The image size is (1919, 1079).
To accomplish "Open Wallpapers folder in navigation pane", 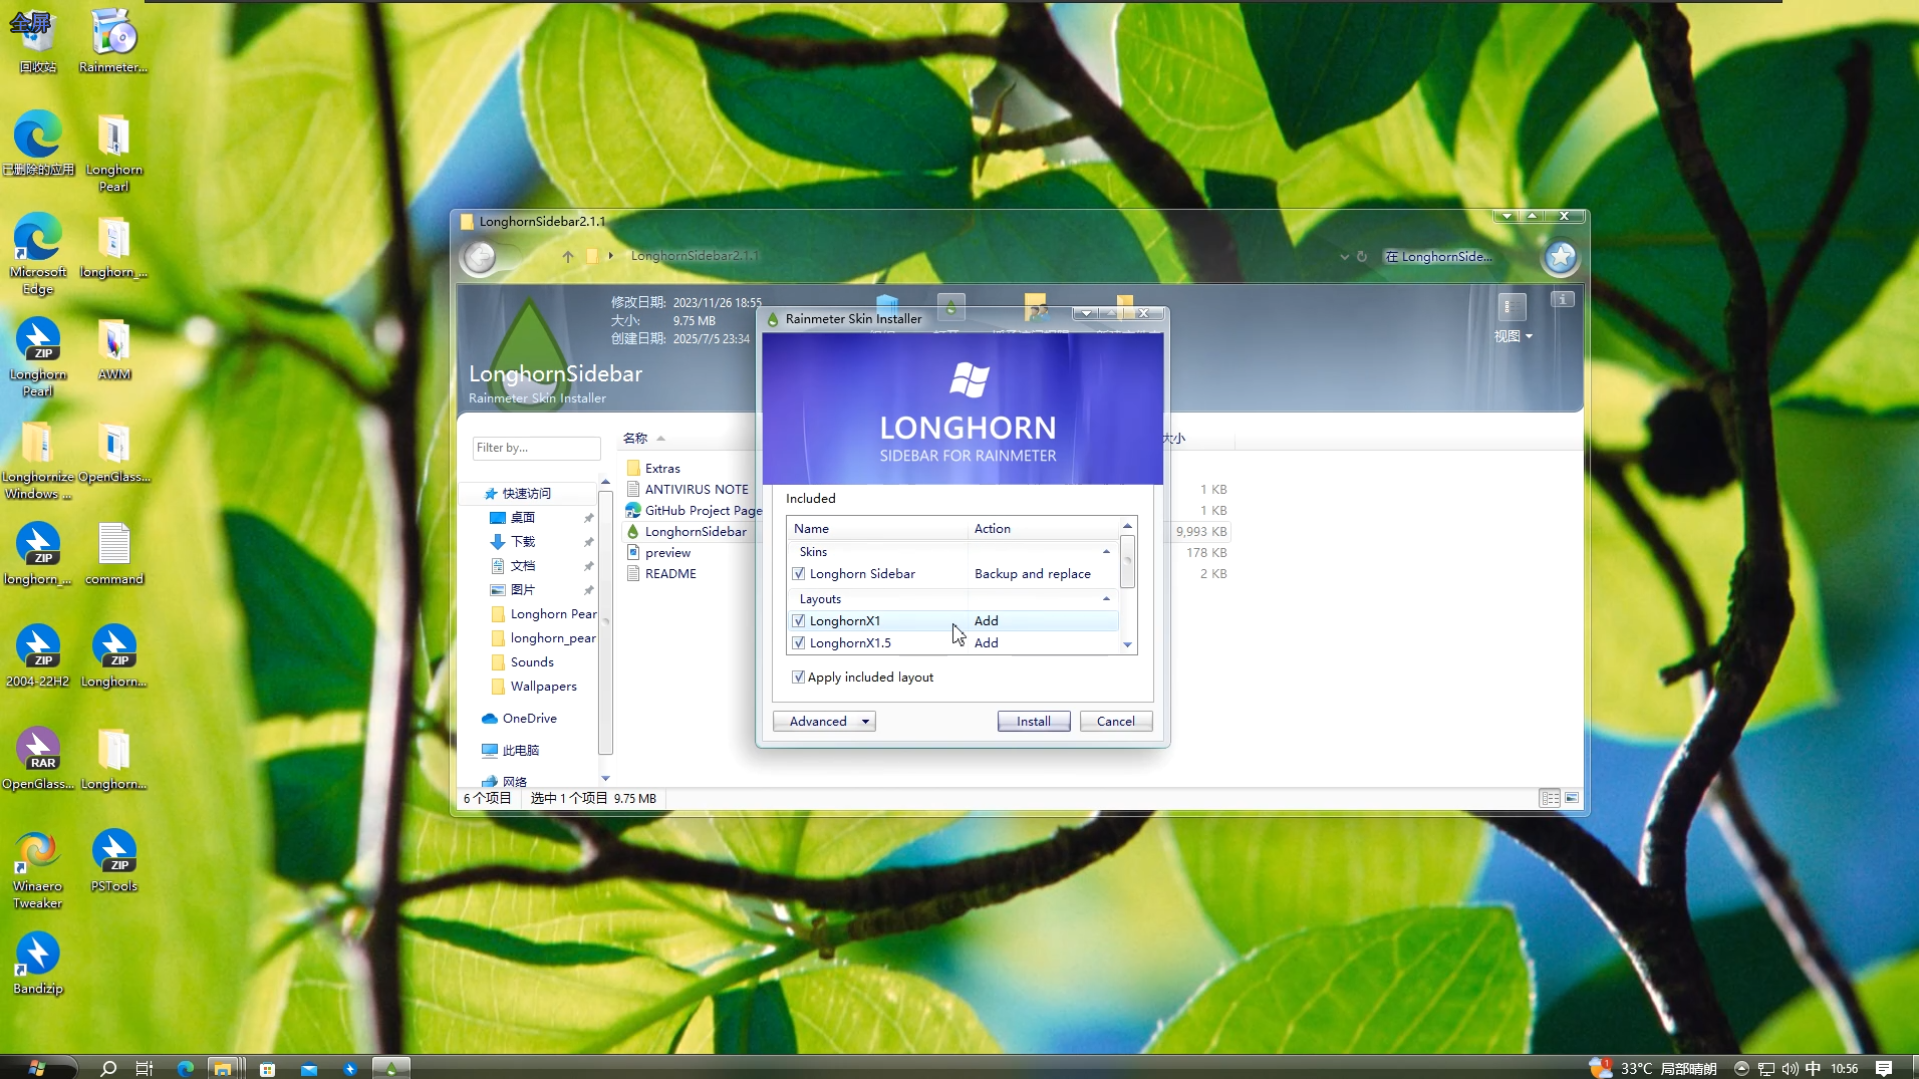I will tap(543, 686).
